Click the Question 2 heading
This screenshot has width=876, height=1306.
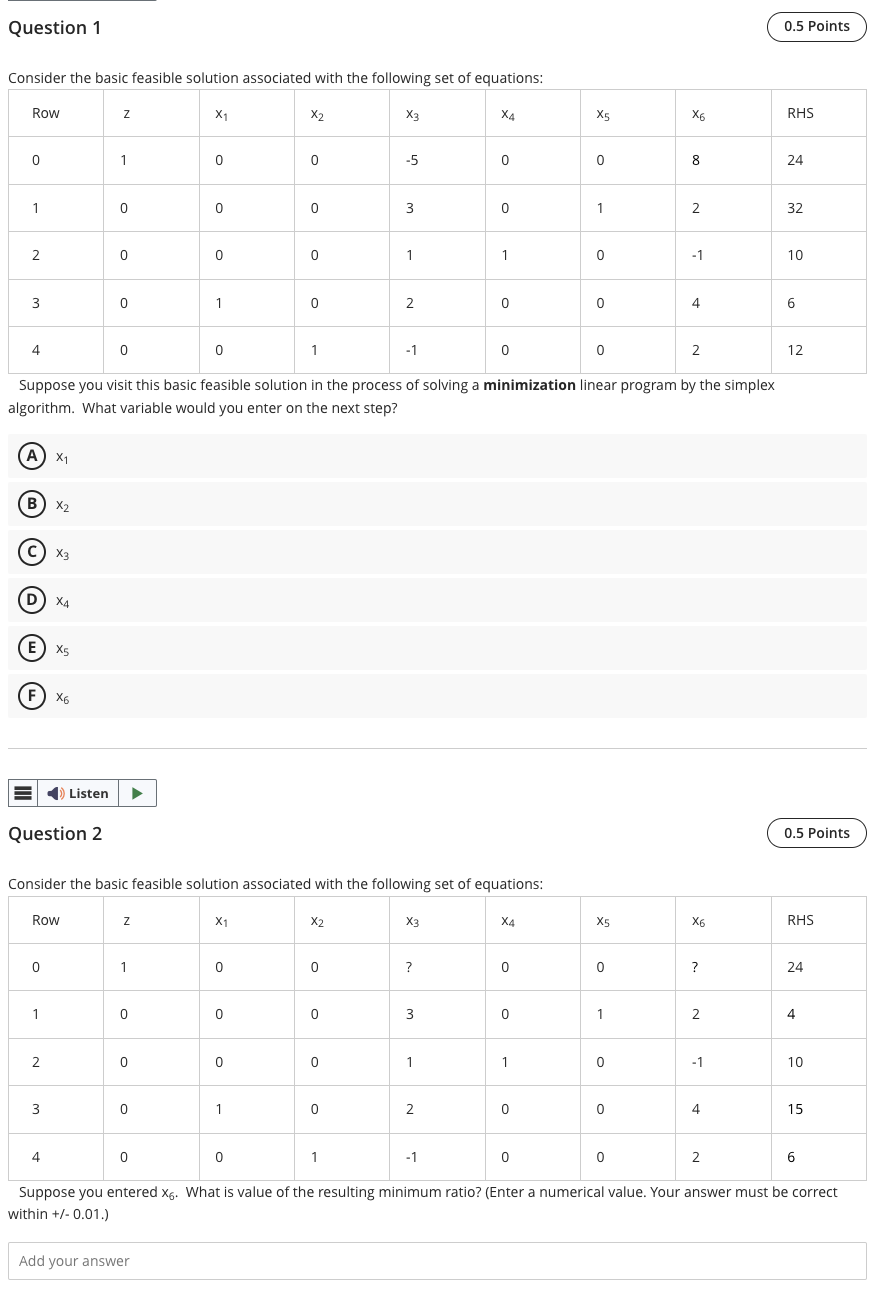click(55, 833)
